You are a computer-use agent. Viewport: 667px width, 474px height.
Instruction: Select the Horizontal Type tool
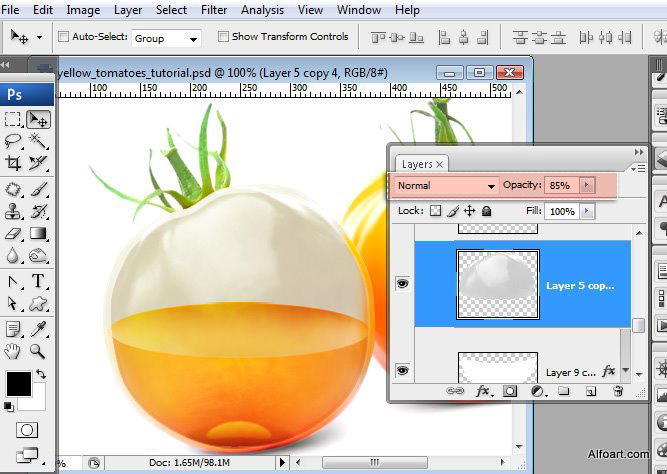pyautogui.click(x=39, y=281)
